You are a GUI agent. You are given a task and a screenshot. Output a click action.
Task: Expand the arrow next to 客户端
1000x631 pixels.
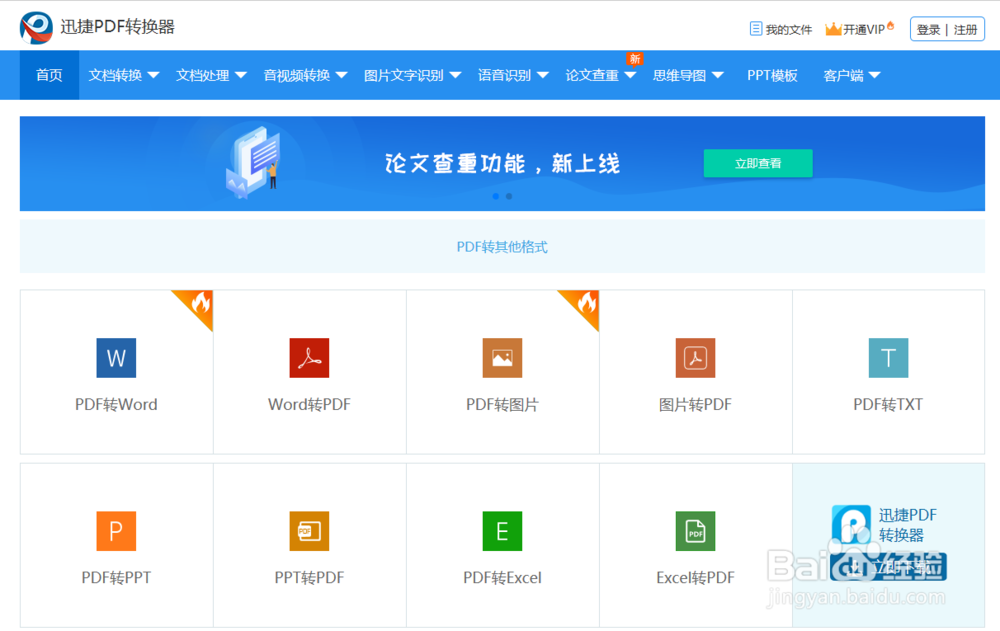click(x=874, y=75)
